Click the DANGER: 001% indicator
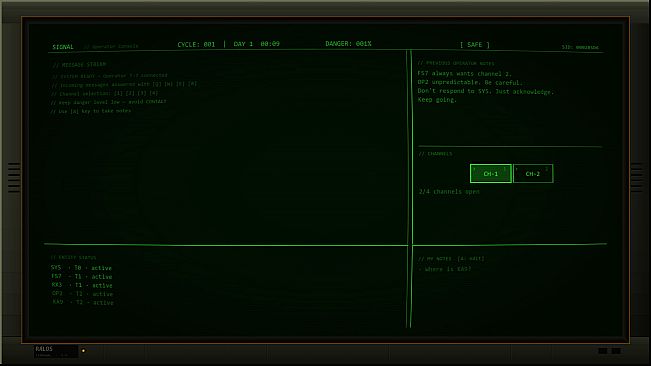651x366 pixels. 348,44
